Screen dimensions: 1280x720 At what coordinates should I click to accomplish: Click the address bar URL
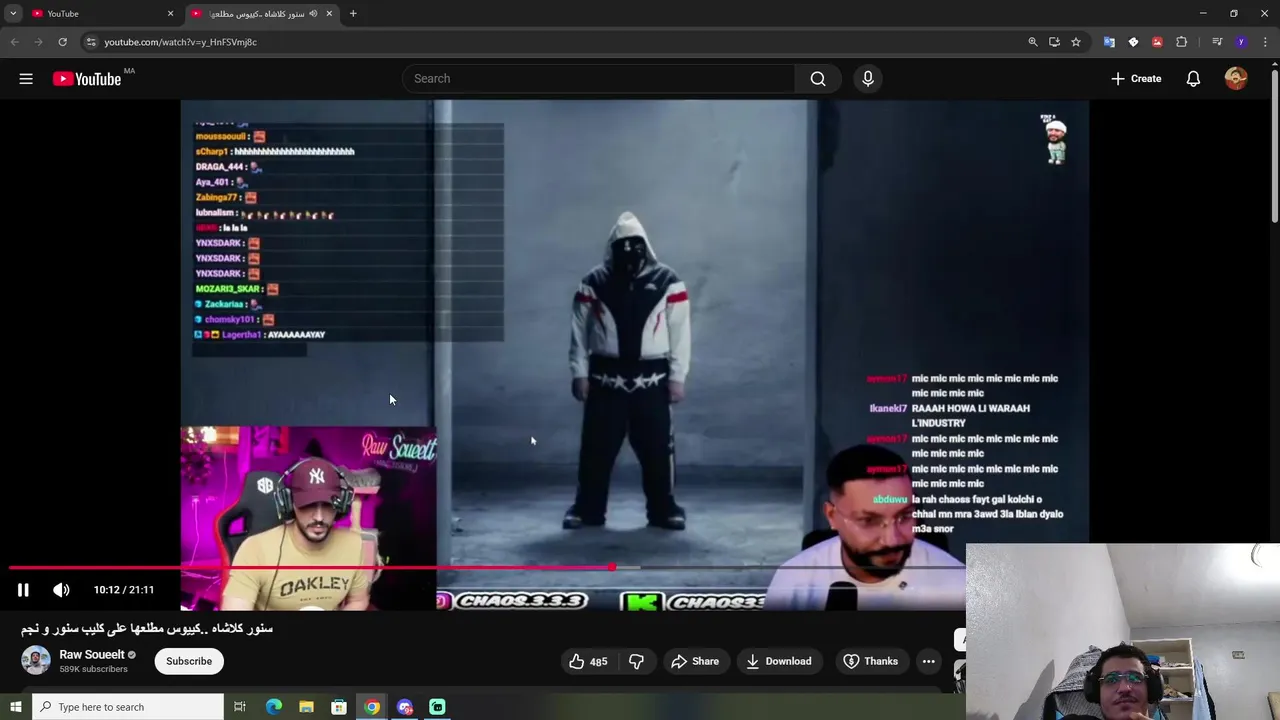pos(181,42)
